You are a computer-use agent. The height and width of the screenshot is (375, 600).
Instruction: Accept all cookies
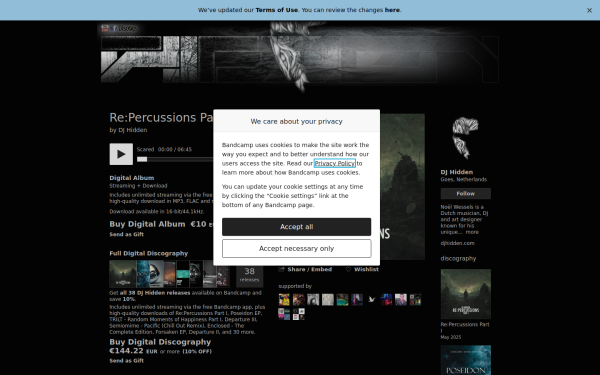coord(297,227)
